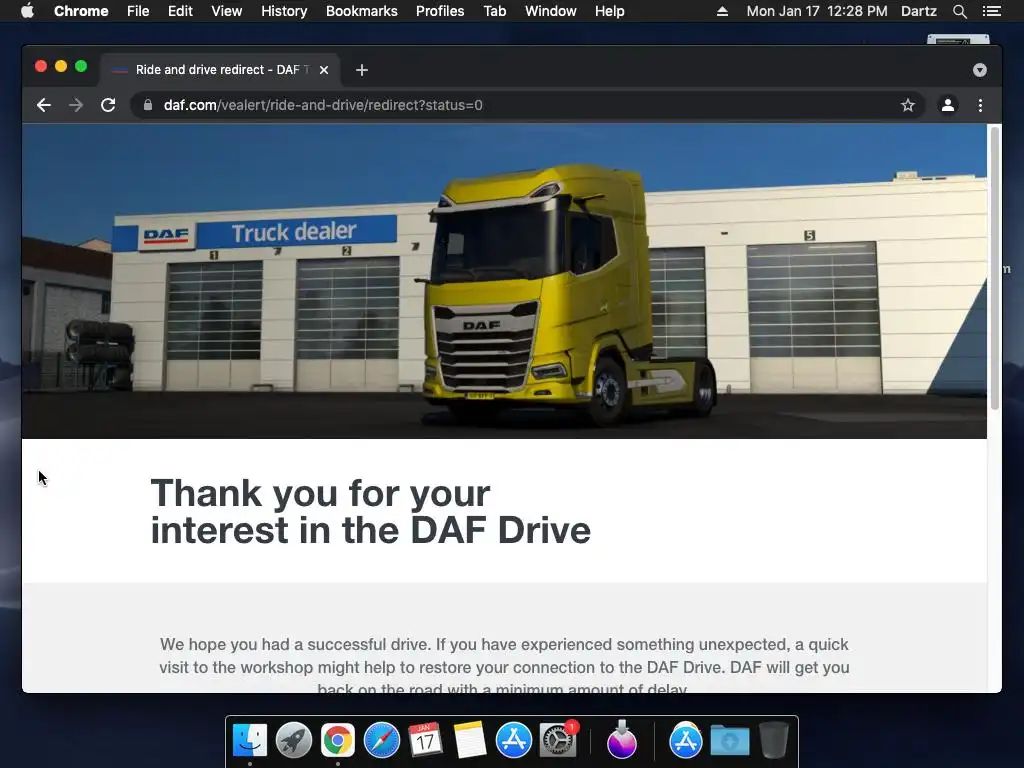The height and width of the screenshot is (768, 1024).
Task: Click the yellow DAF truck hero image
Action: [504, 281]
